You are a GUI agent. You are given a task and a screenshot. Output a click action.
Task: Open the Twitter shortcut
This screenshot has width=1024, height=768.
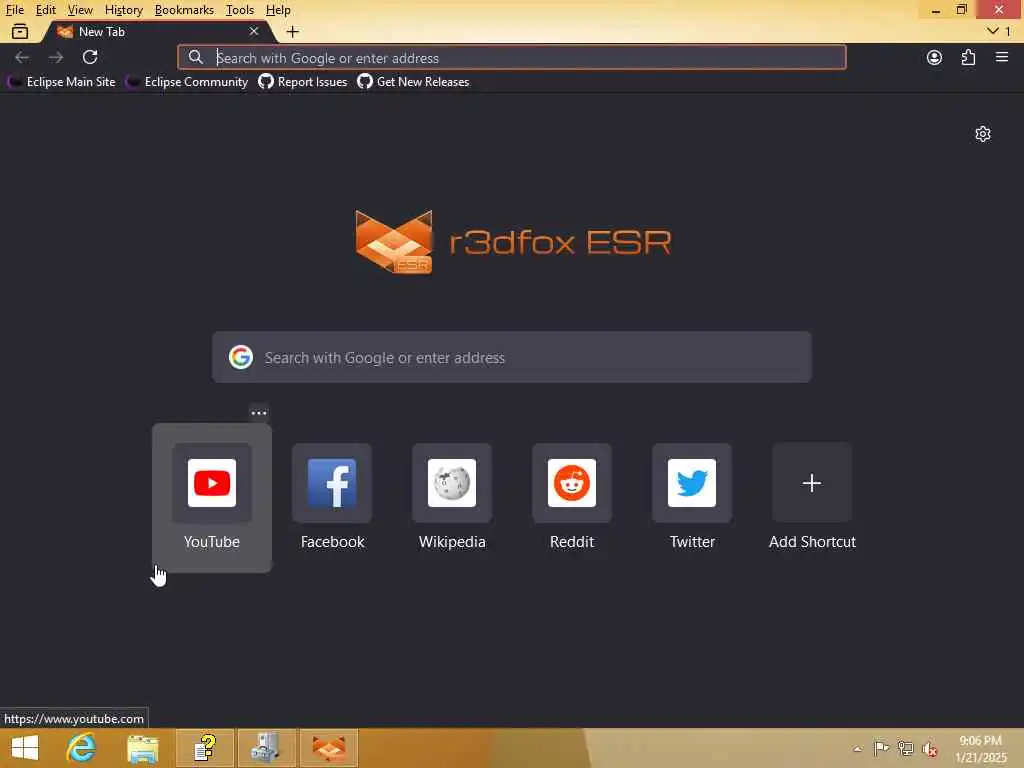[x=692, y=497]
